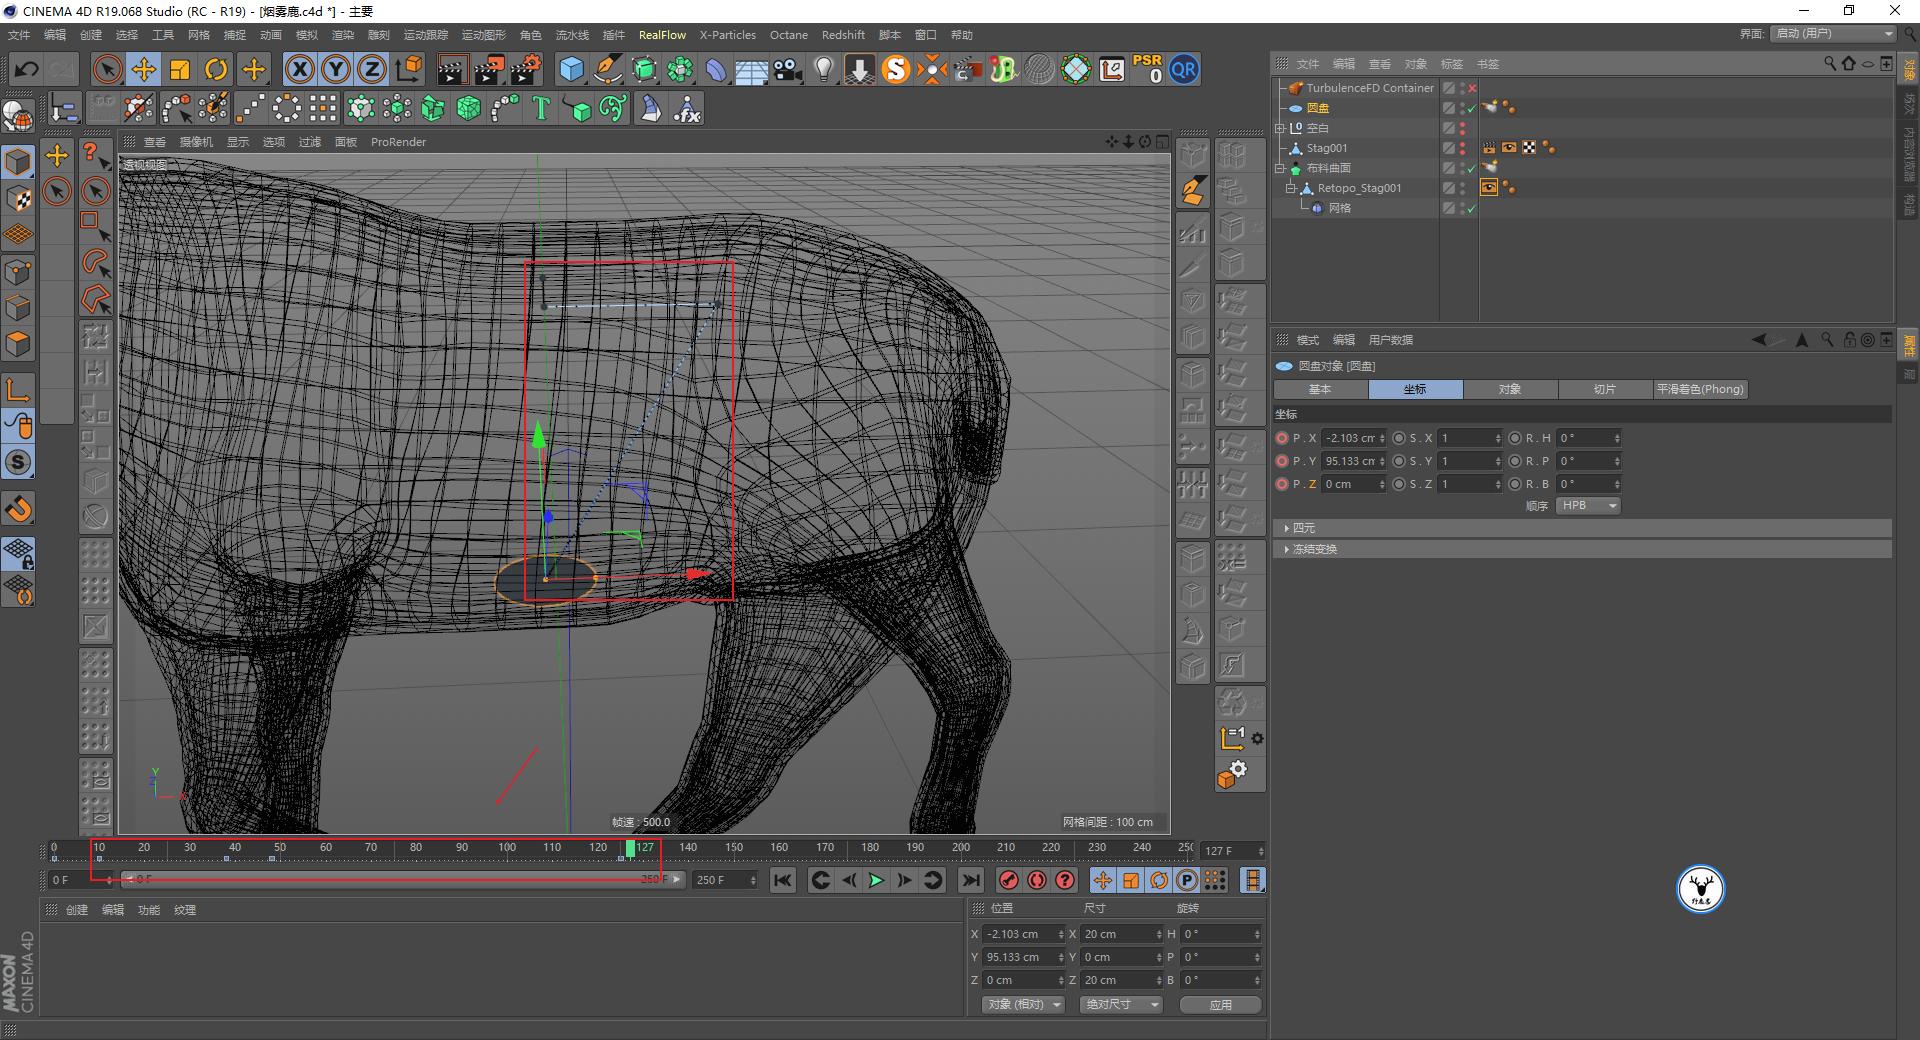The image size is (1920, 1040).
Task: Expand the 空白 object in Object Manager
Action: point(1281,128)
